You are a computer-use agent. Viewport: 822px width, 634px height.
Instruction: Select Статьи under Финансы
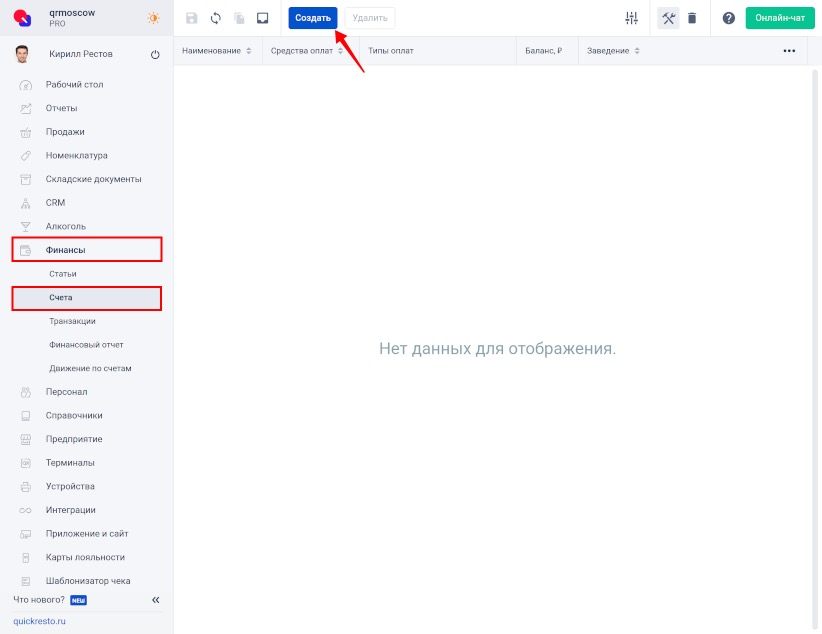tap(63, 274)
